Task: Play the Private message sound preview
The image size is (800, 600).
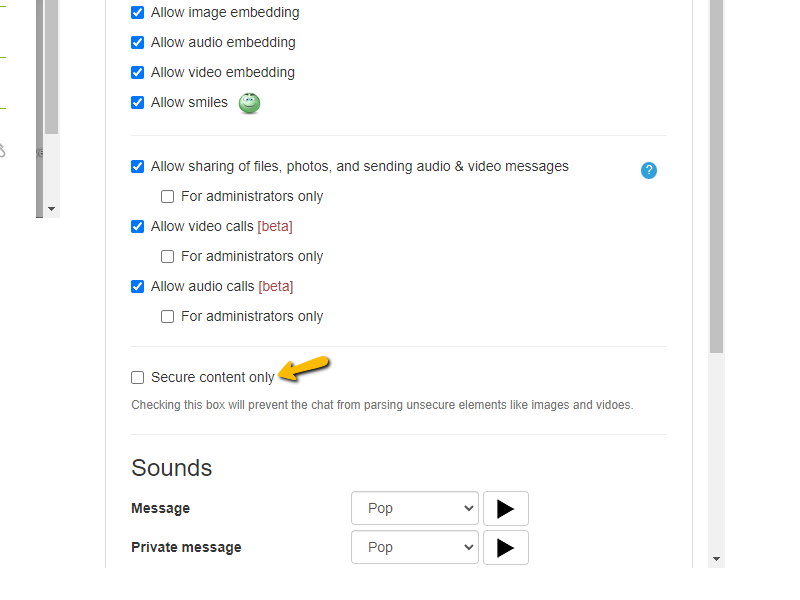Action: 505,547
